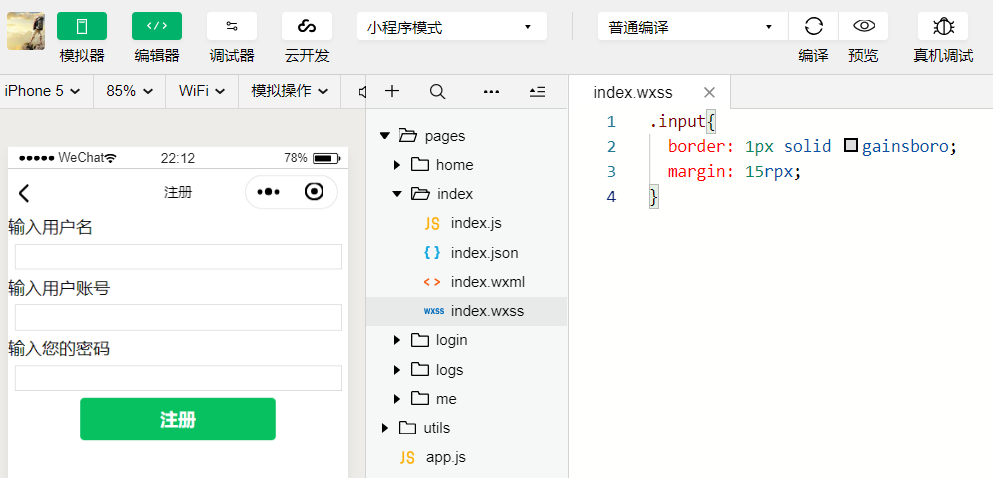This screenshot has height=478, width=993.
Task: Click the plus icon to add file
Action: (392, 91)
